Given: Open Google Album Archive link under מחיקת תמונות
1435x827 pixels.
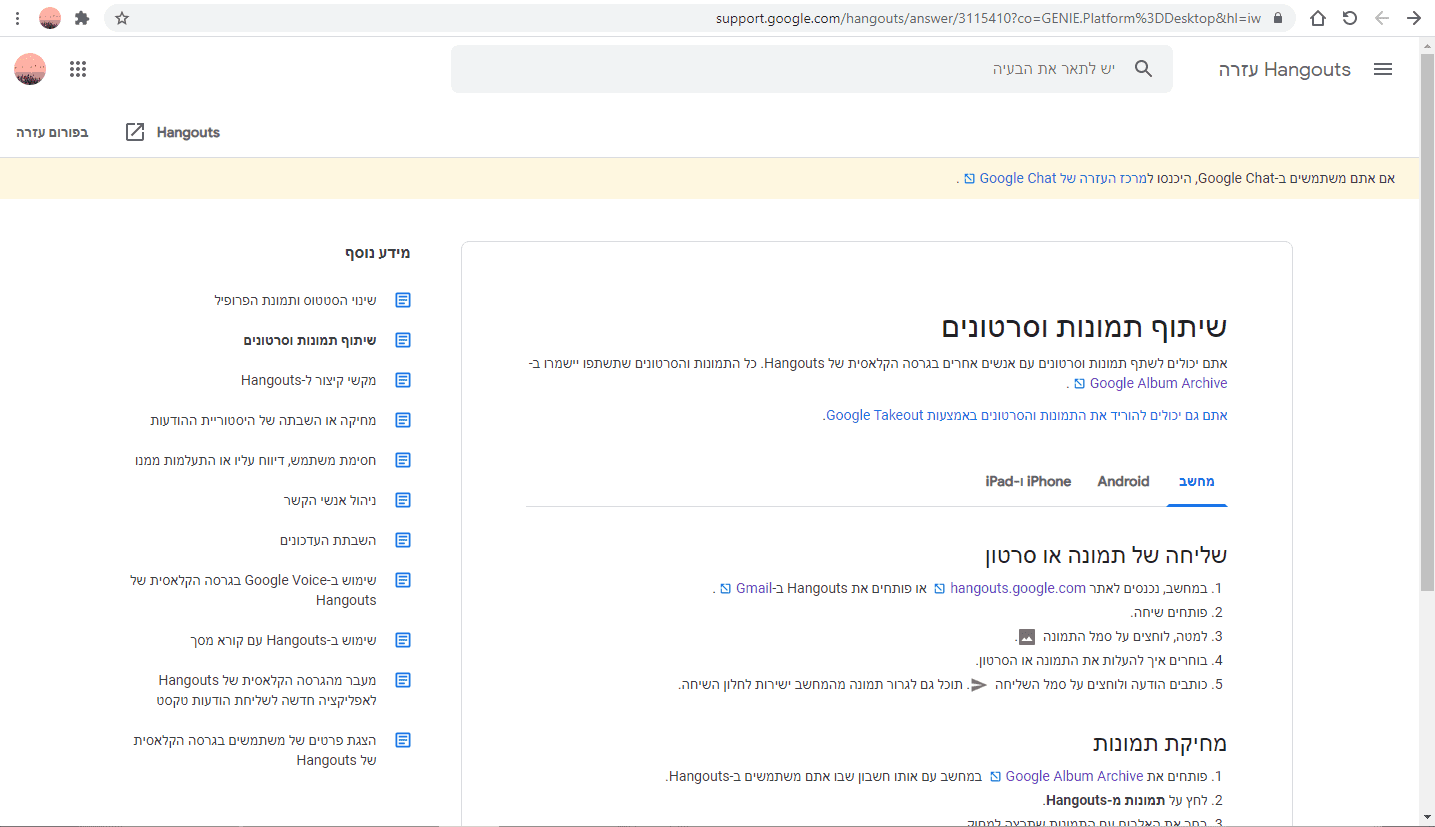Looking at the screenshot, I should click(1065, 776).
